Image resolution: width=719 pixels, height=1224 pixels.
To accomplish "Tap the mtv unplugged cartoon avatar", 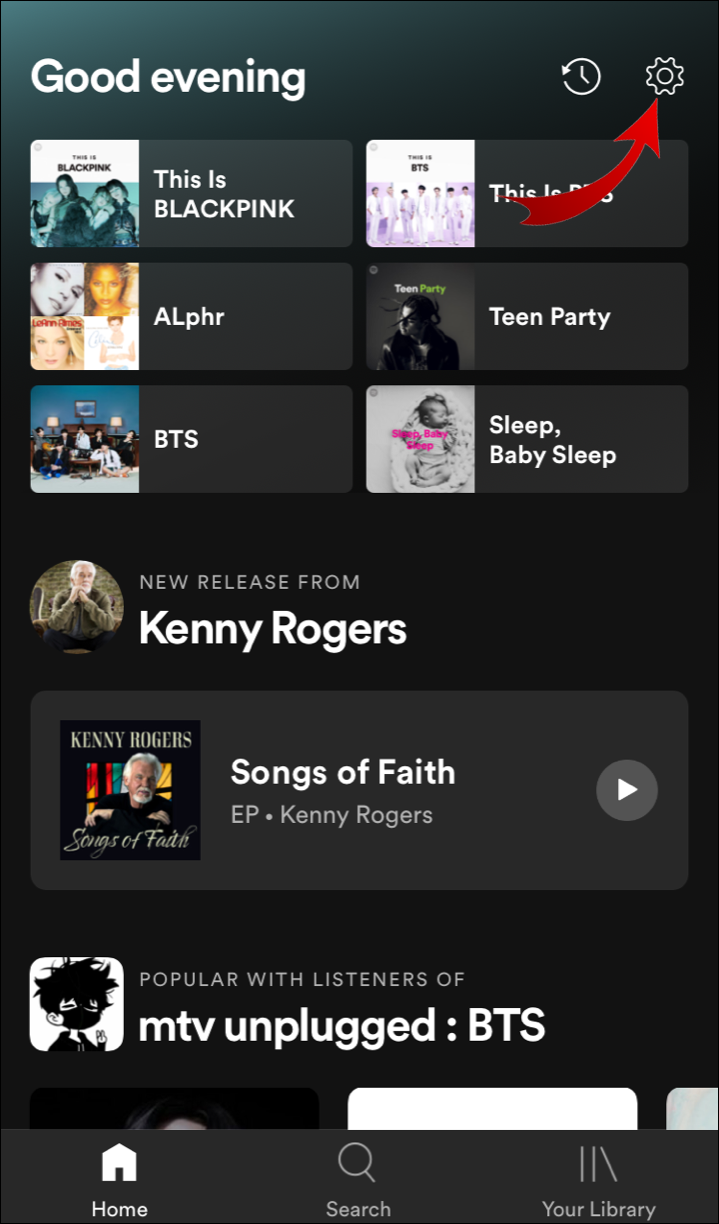I will [77, 1004].
